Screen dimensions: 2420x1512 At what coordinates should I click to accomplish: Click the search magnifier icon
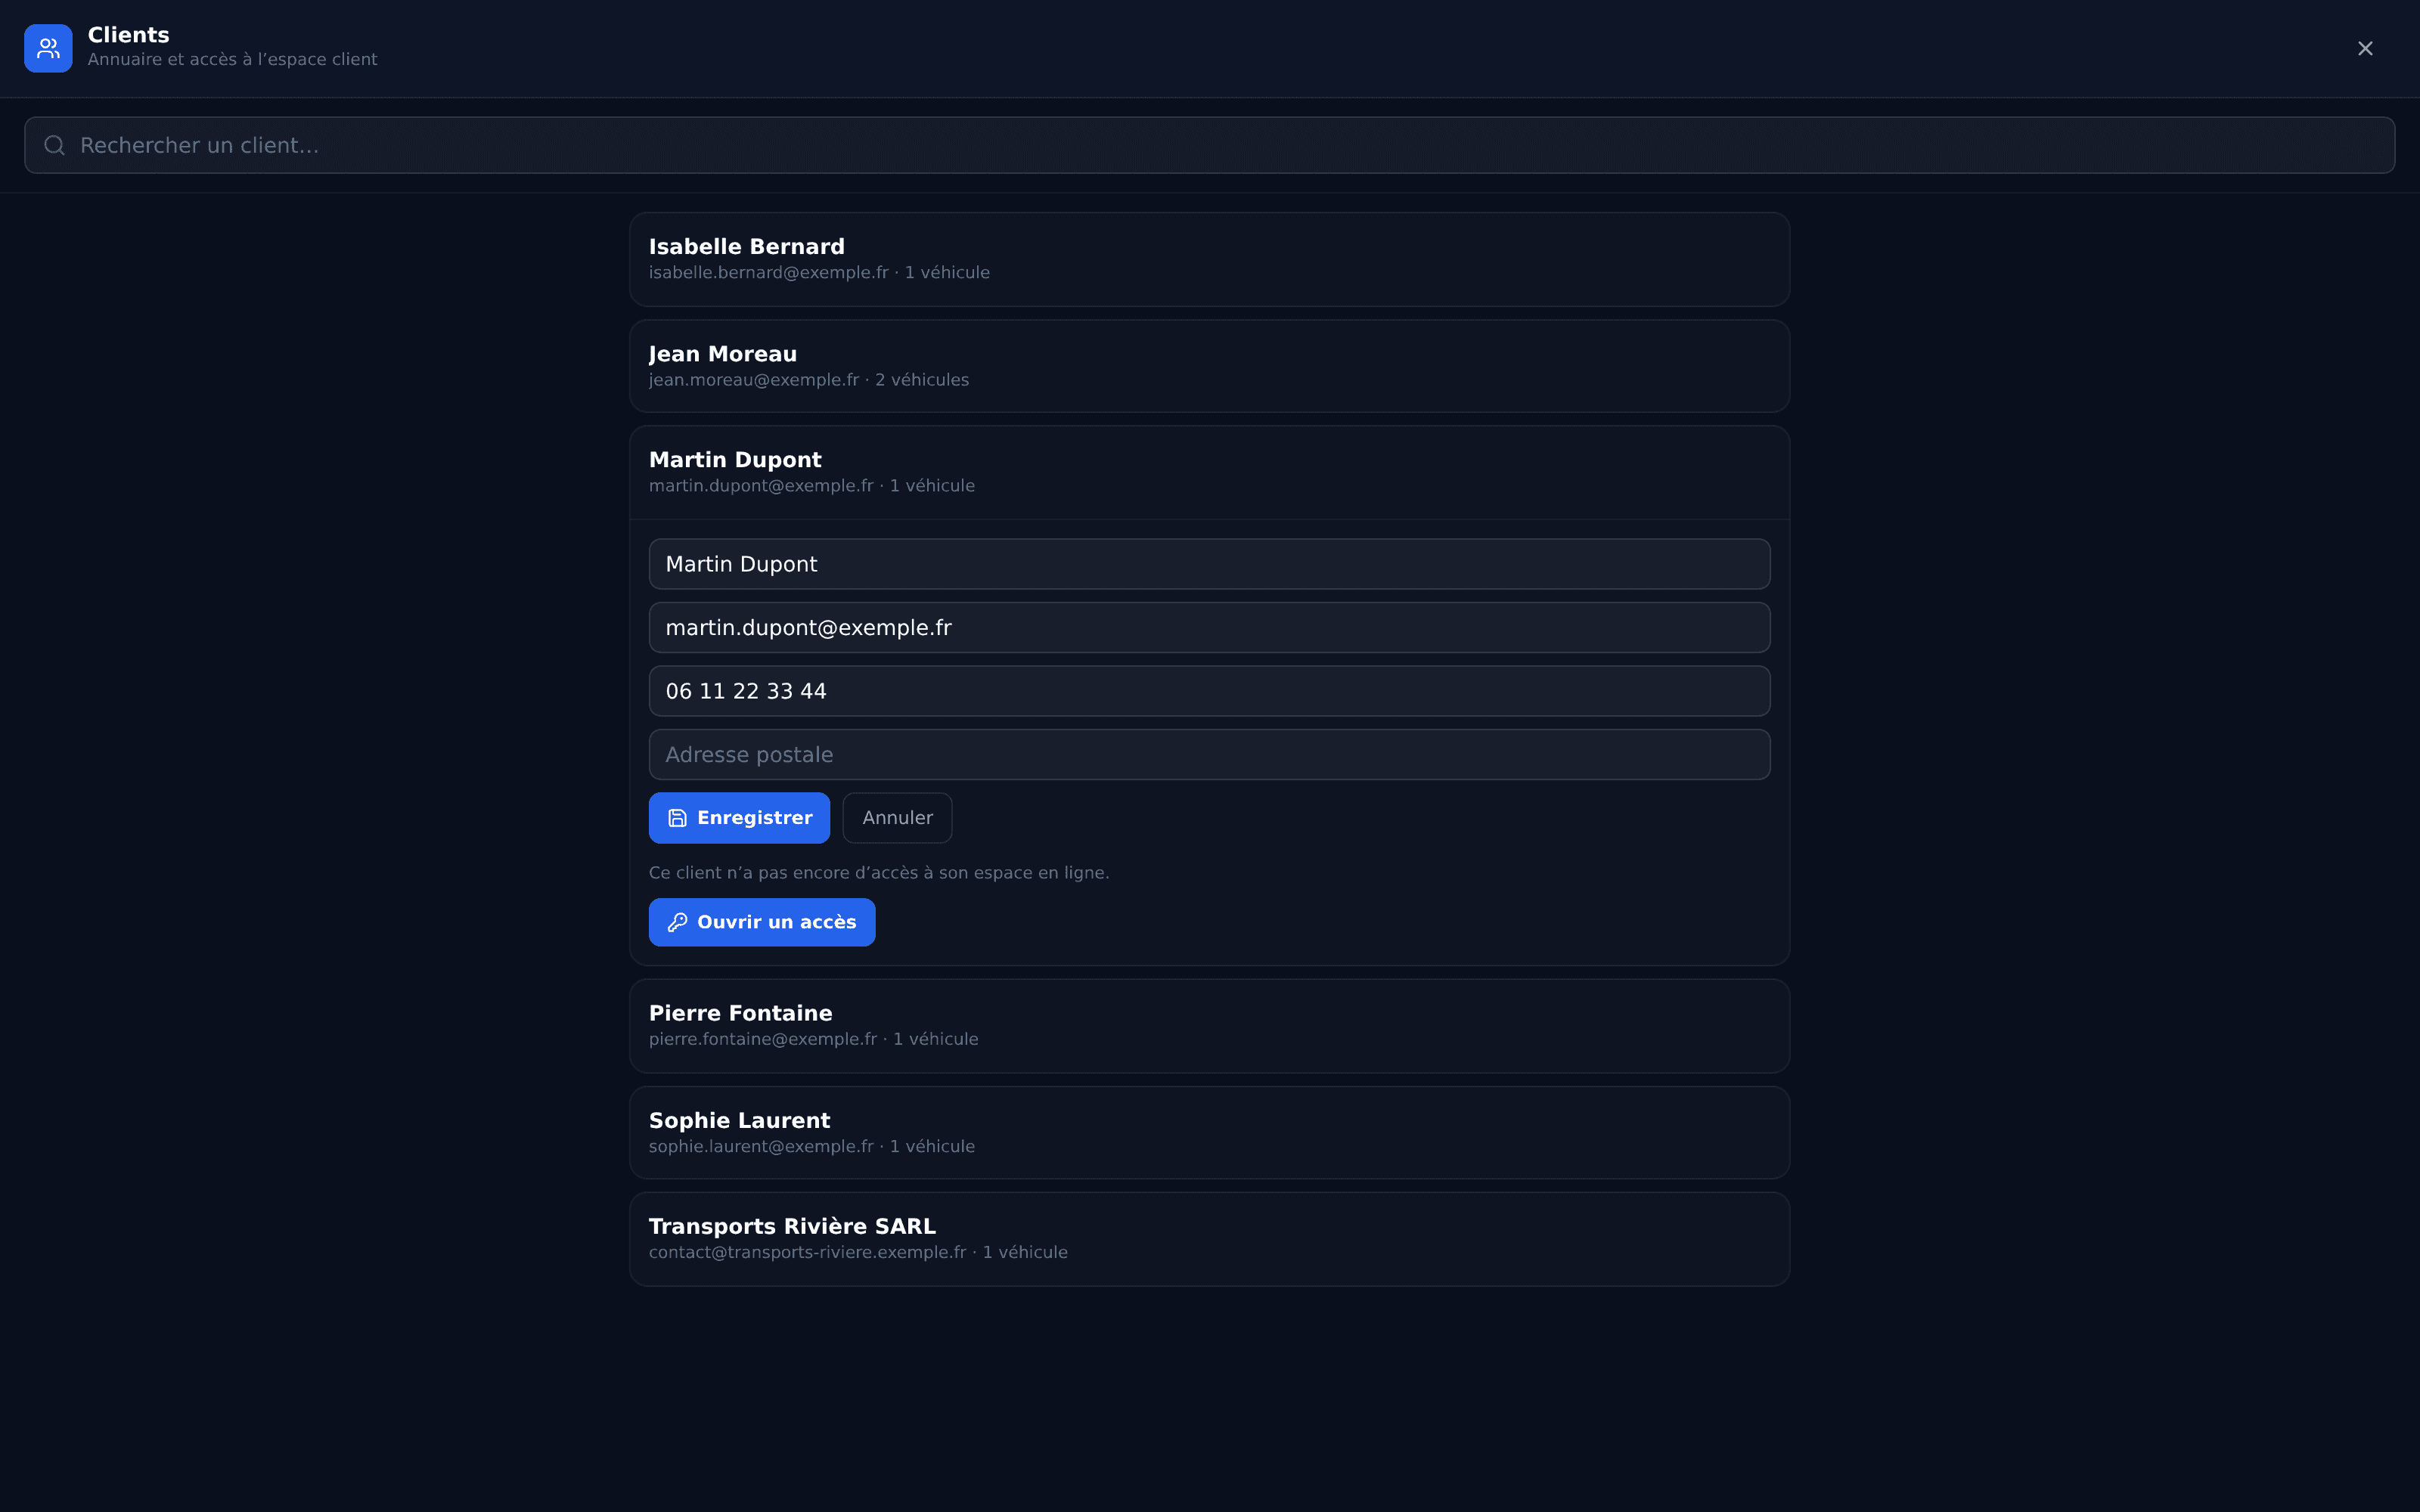55,146
